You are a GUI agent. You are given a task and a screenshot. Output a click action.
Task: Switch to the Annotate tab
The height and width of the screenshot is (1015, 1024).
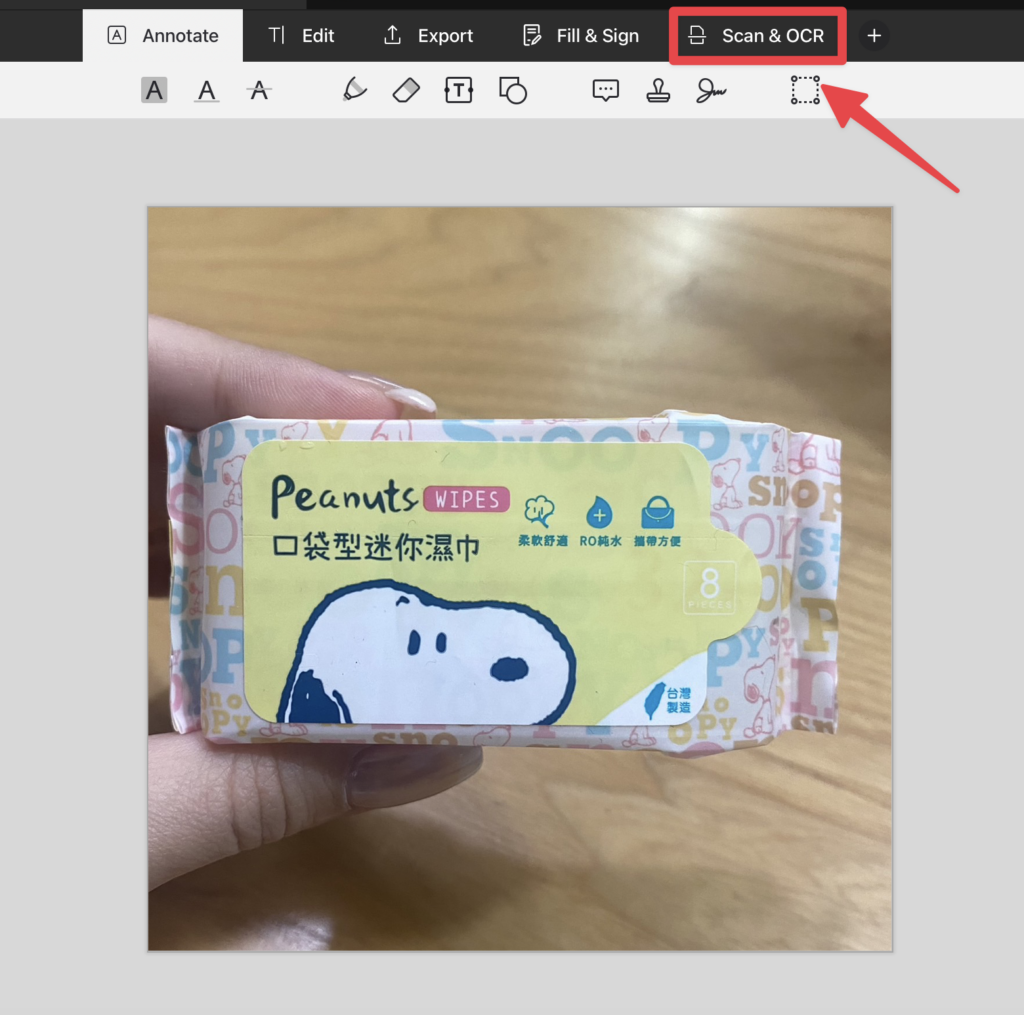click(163, 35)
